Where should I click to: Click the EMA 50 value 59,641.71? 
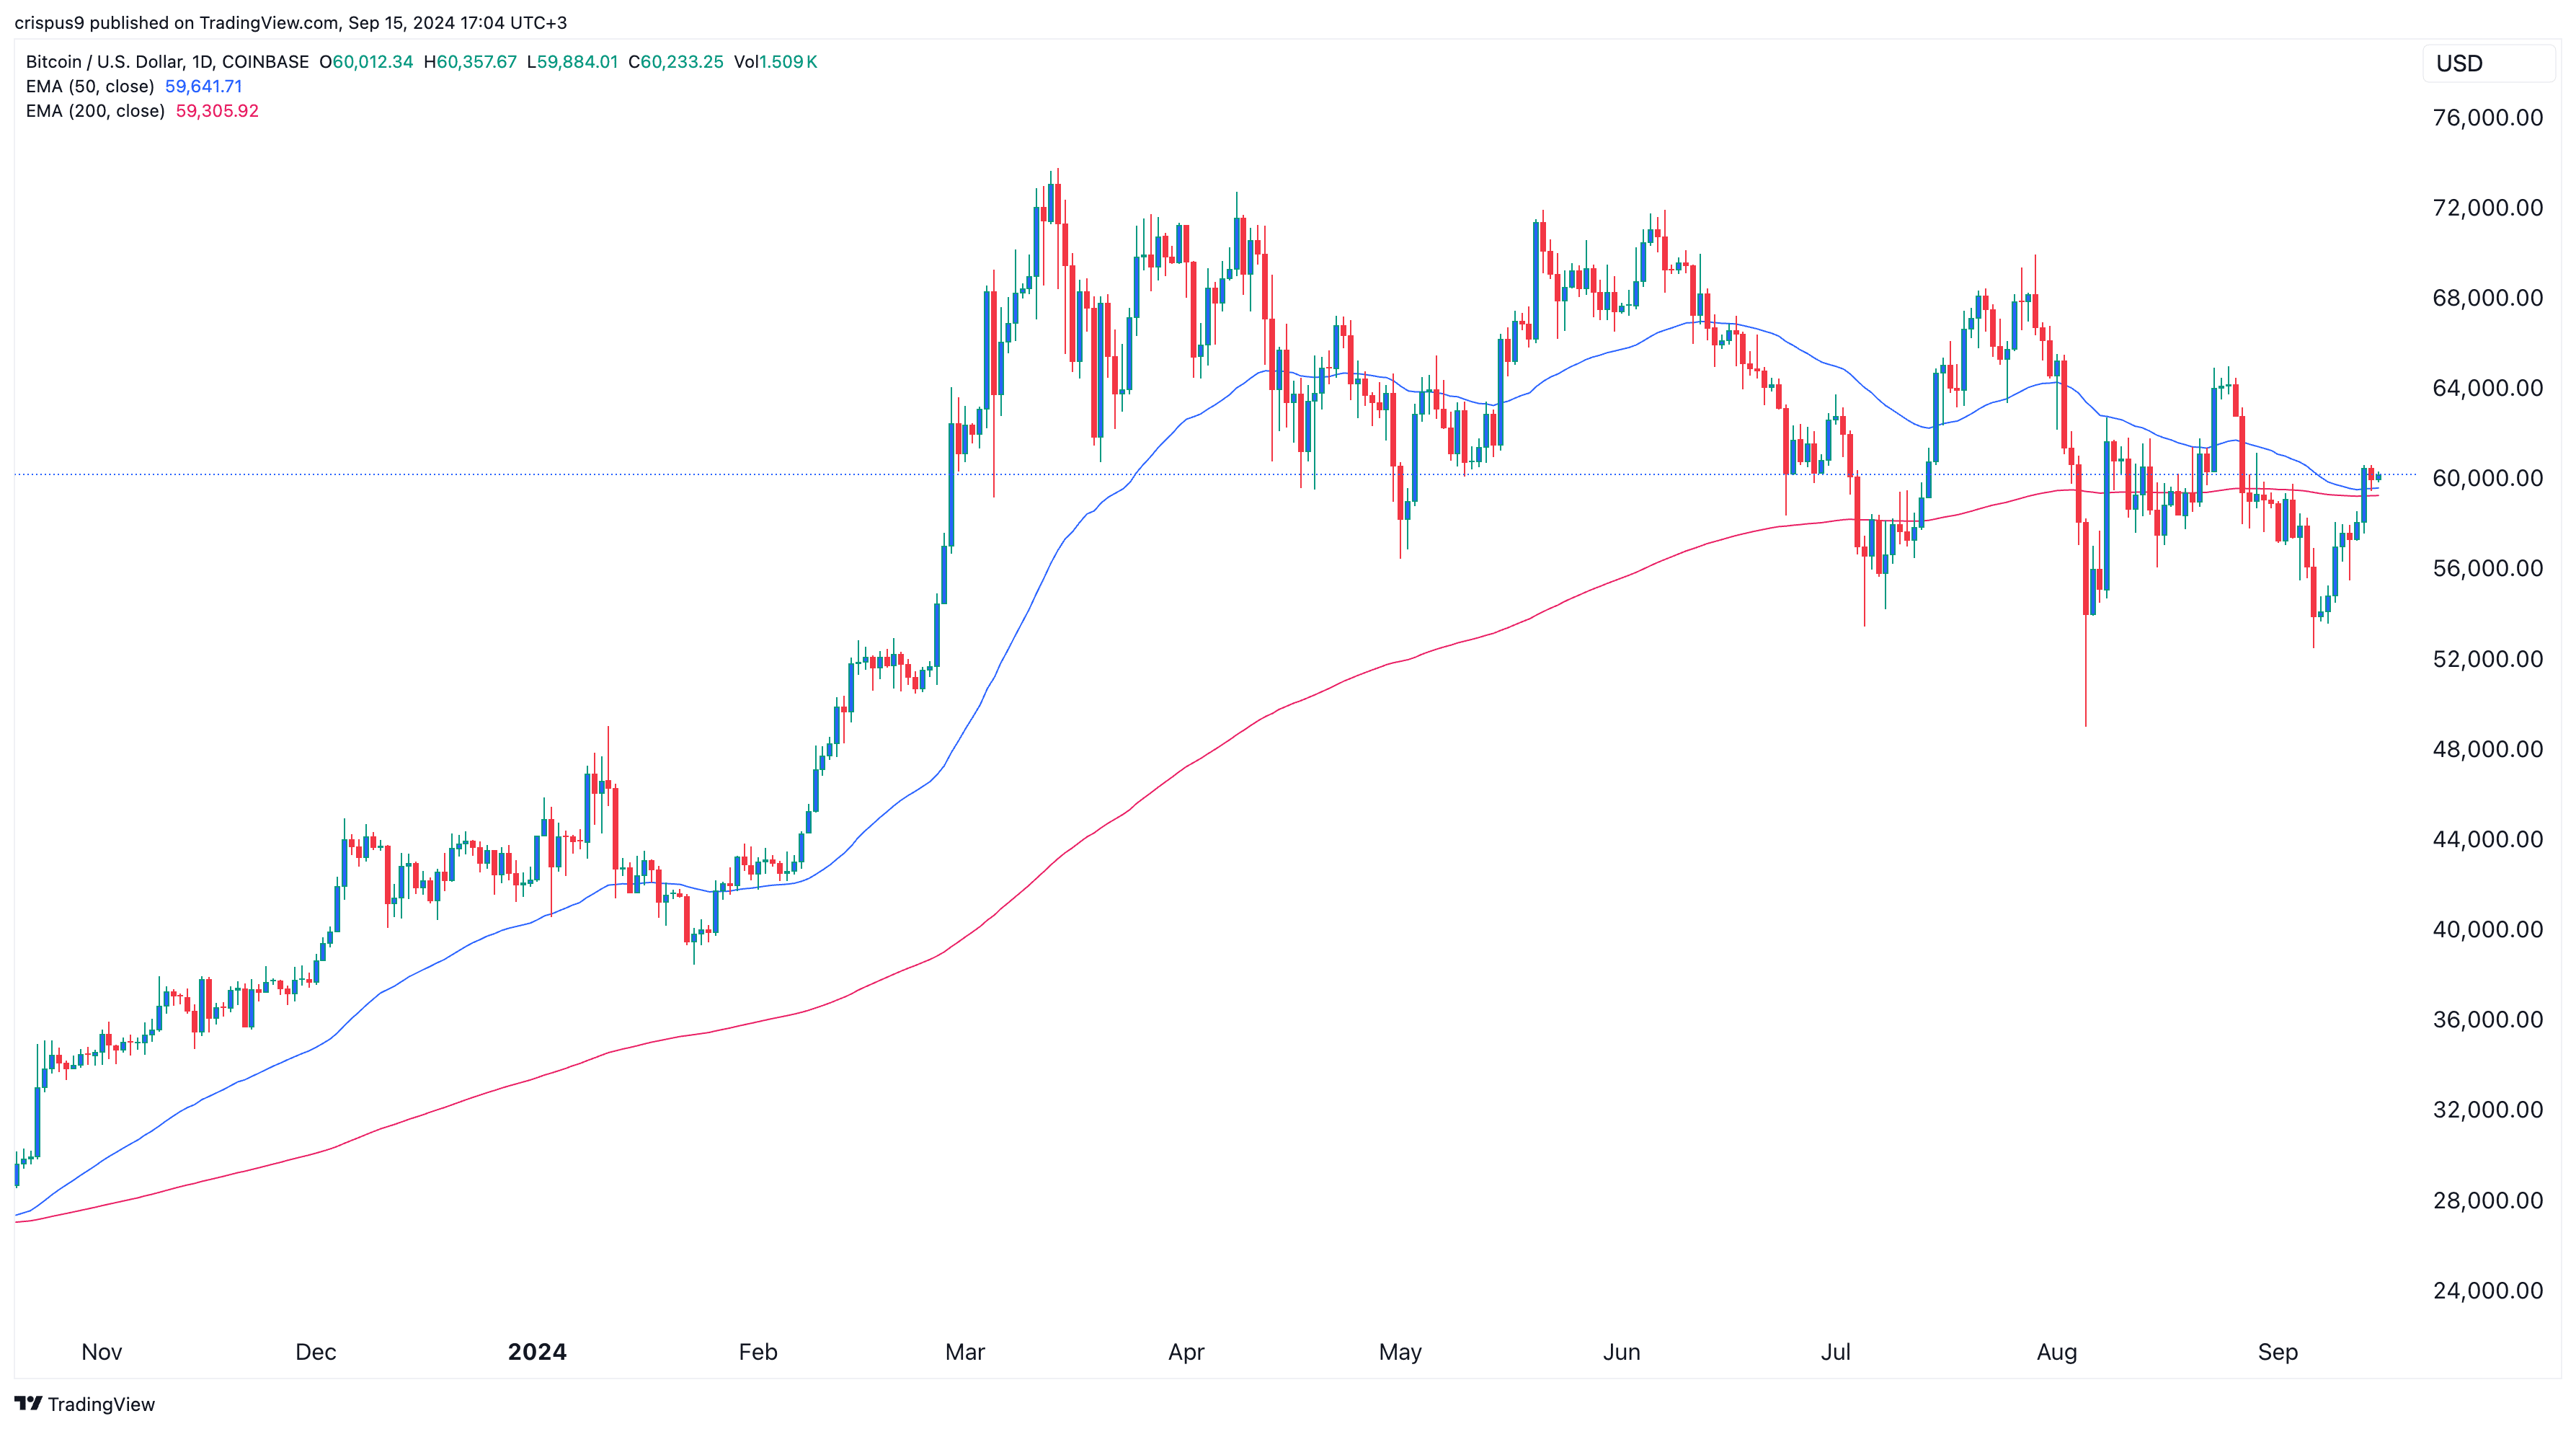click(203, 86)
